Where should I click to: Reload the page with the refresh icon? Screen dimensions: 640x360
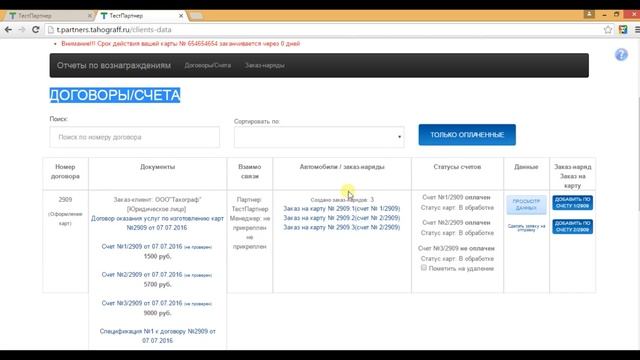(x=36, y=30)
